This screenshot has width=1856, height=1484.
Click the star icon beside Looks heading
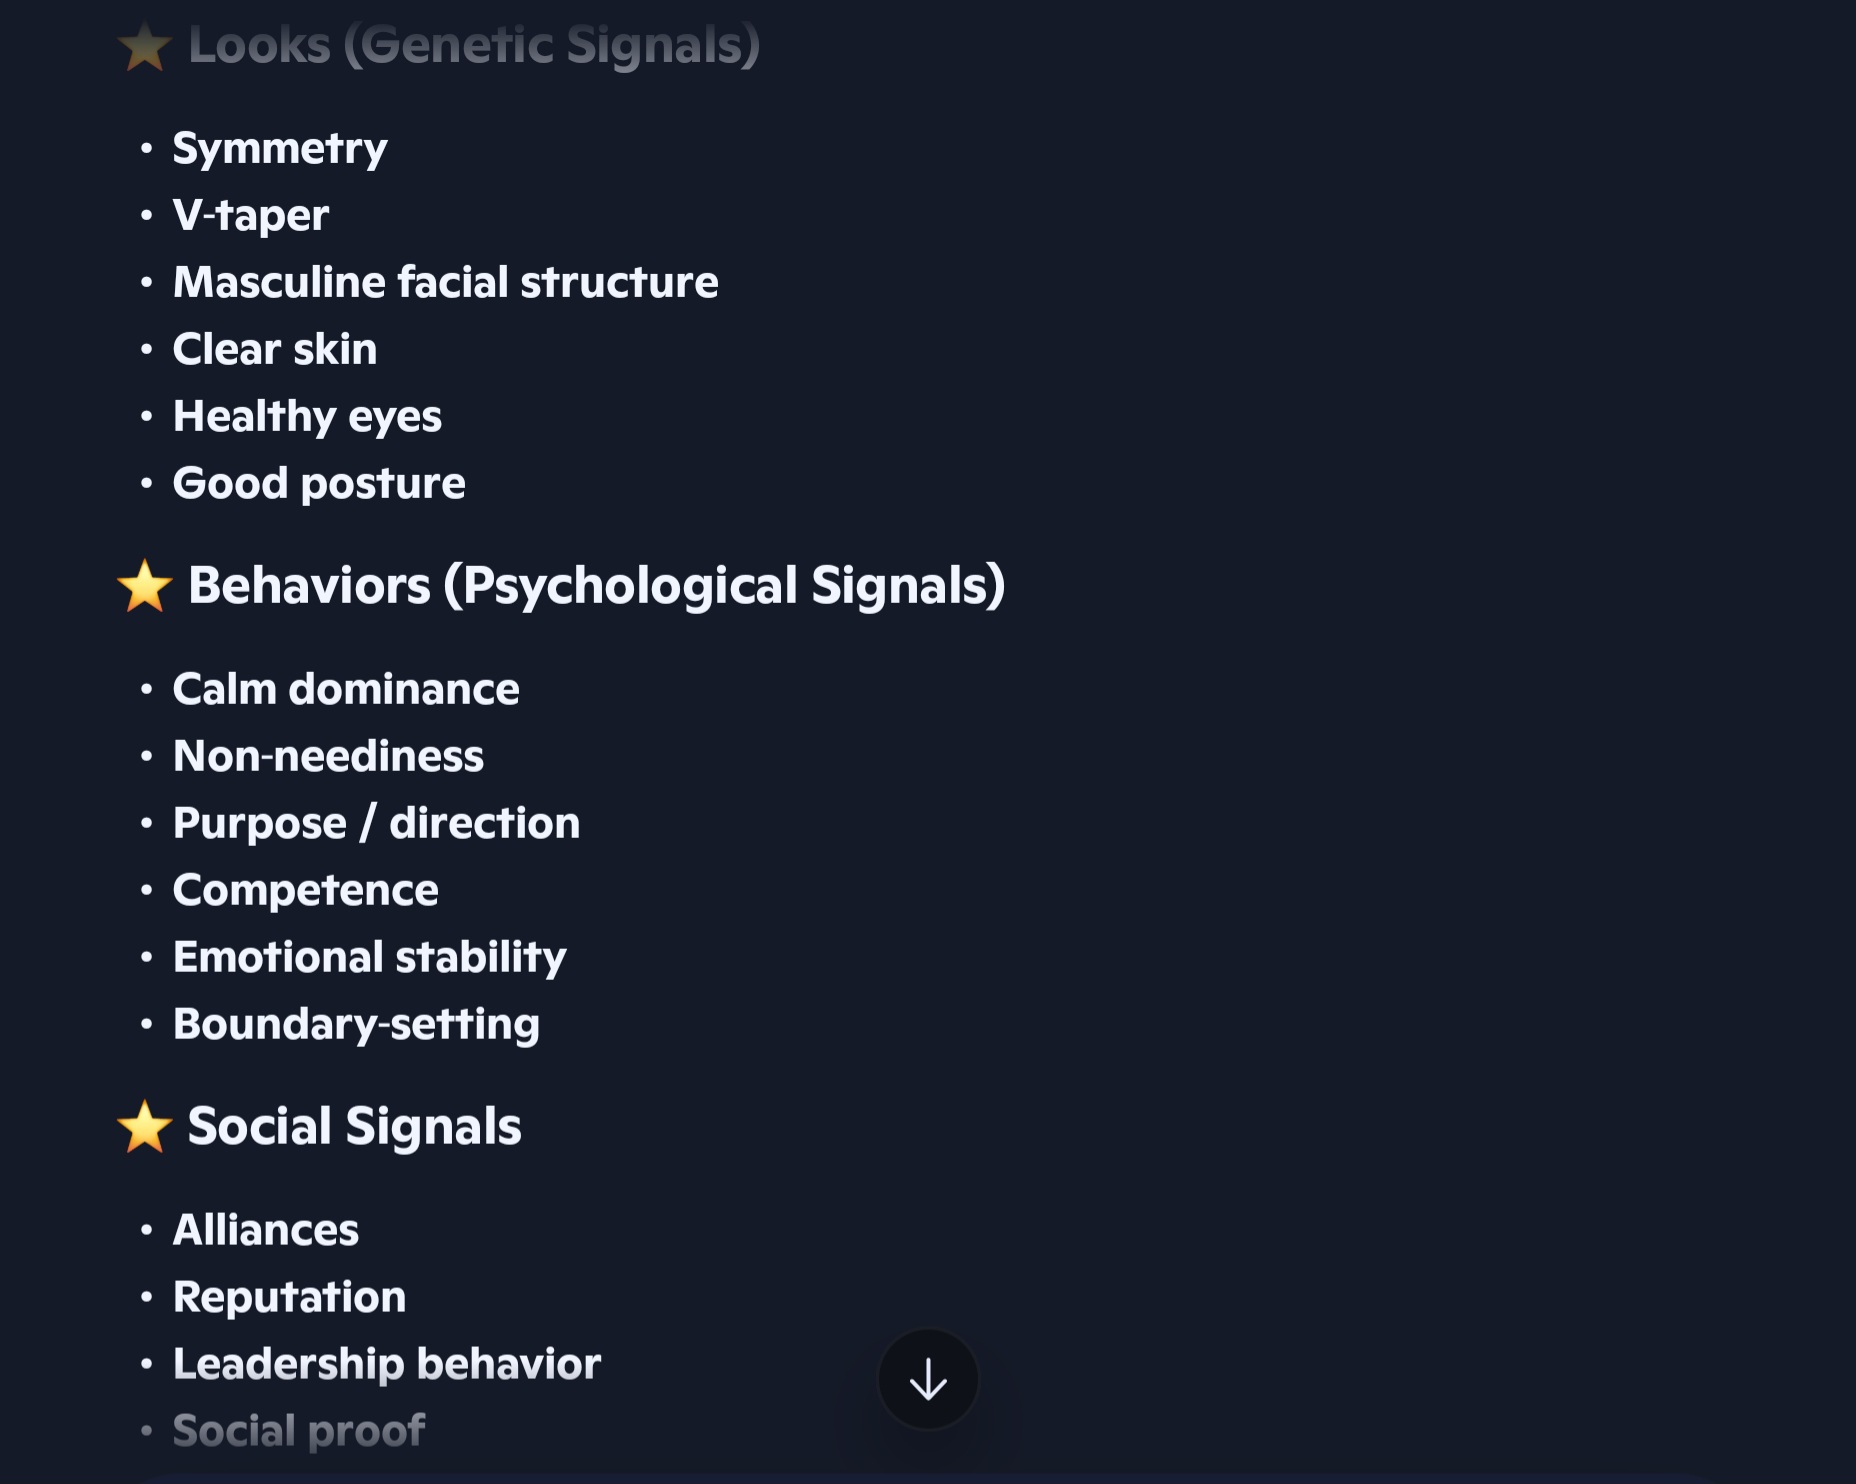(x=145, y=46)
